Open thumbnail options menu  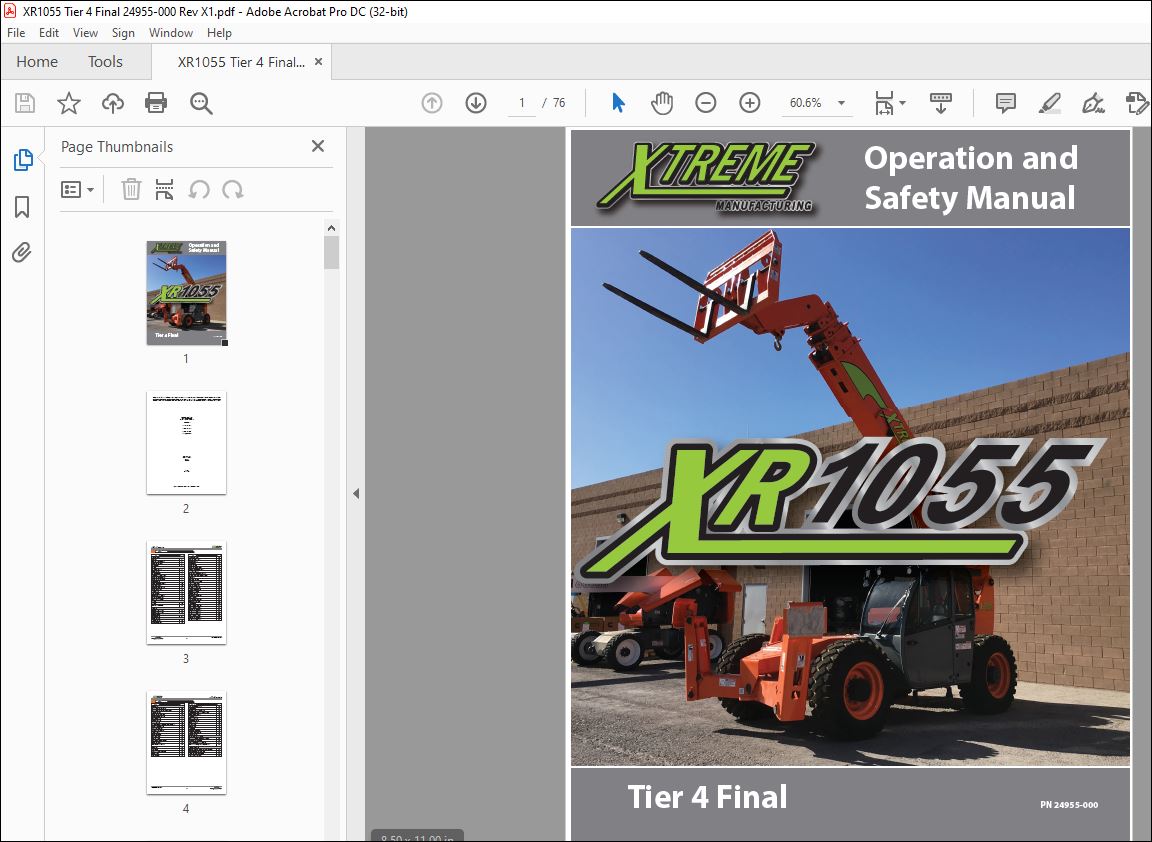(x=77, y=190)
